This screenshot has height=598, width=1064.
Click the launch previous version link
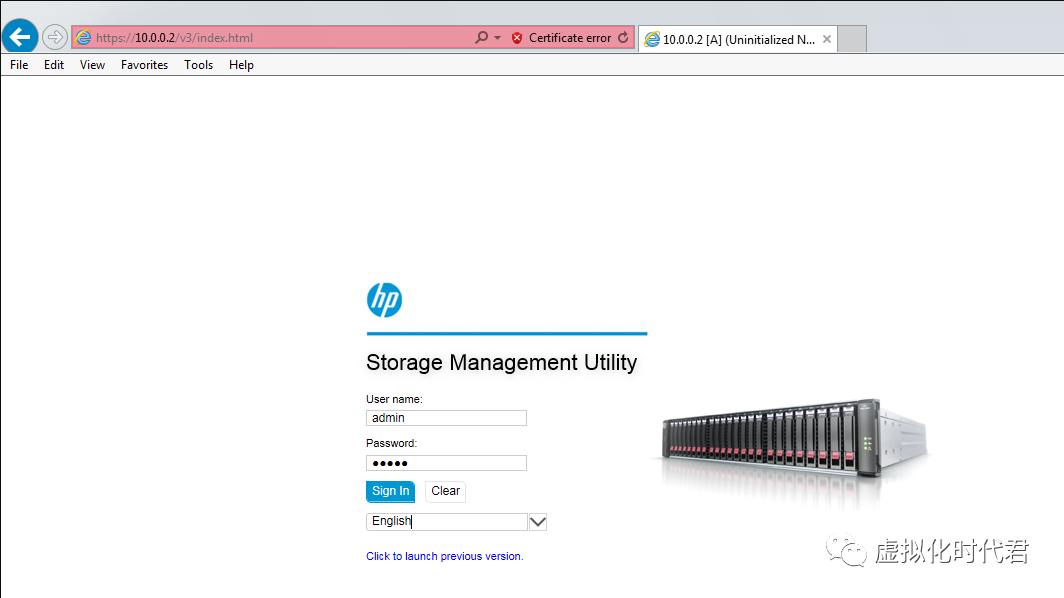pyautogui.click(x=444, y=556)
